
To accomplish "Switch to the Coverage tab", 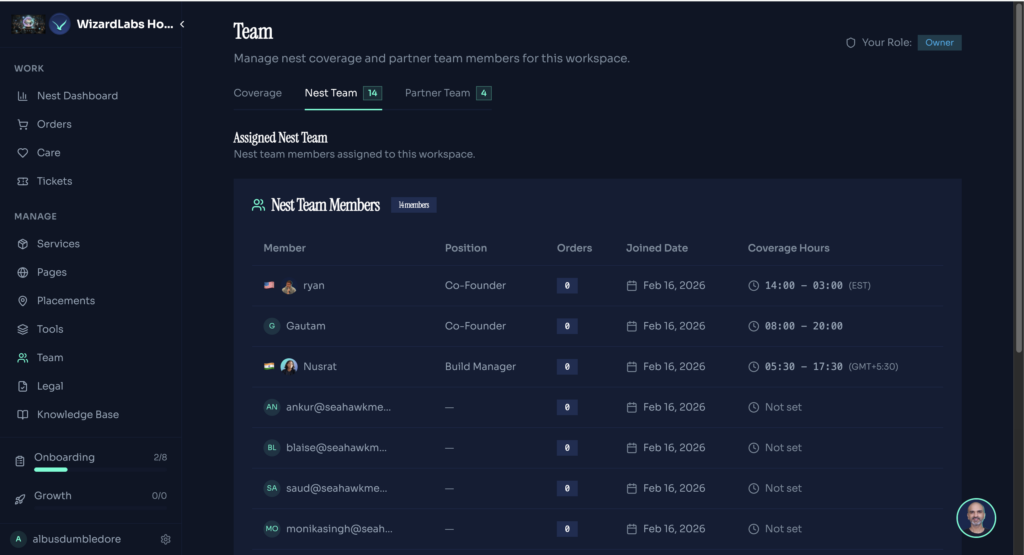I will pos(257,93).
